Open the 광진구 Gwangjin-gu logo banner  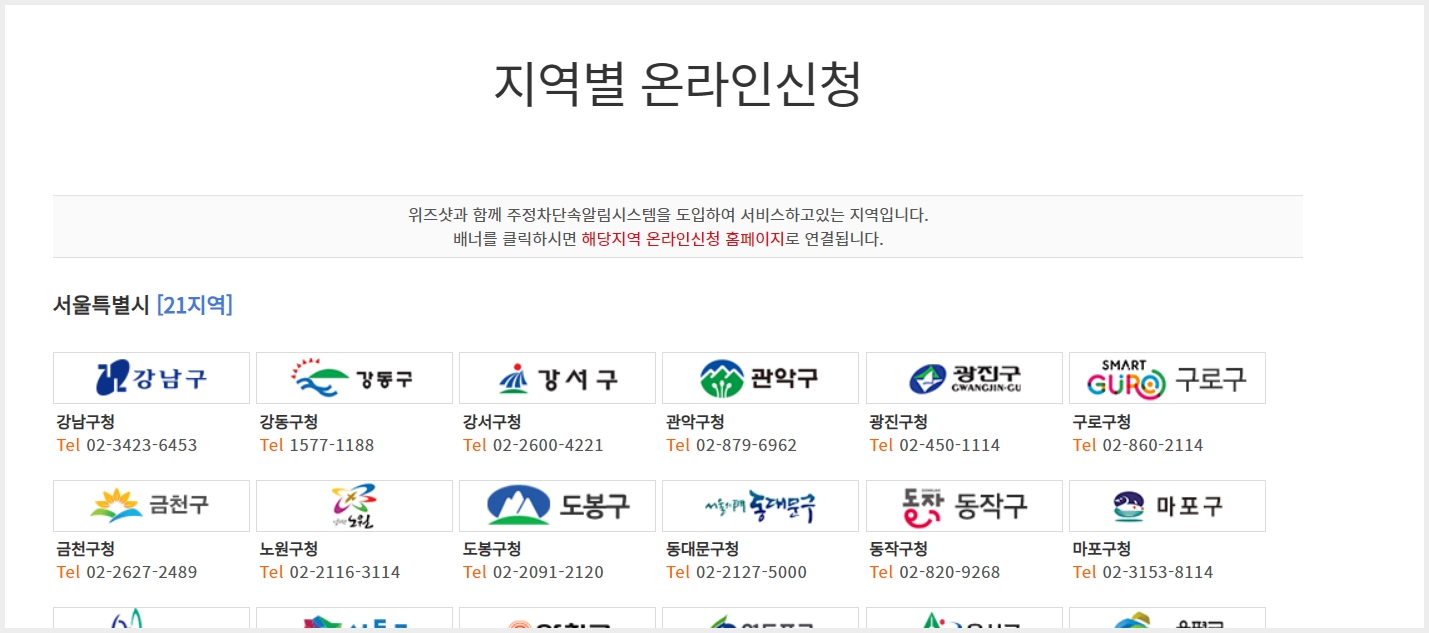(x=964, y=378)
